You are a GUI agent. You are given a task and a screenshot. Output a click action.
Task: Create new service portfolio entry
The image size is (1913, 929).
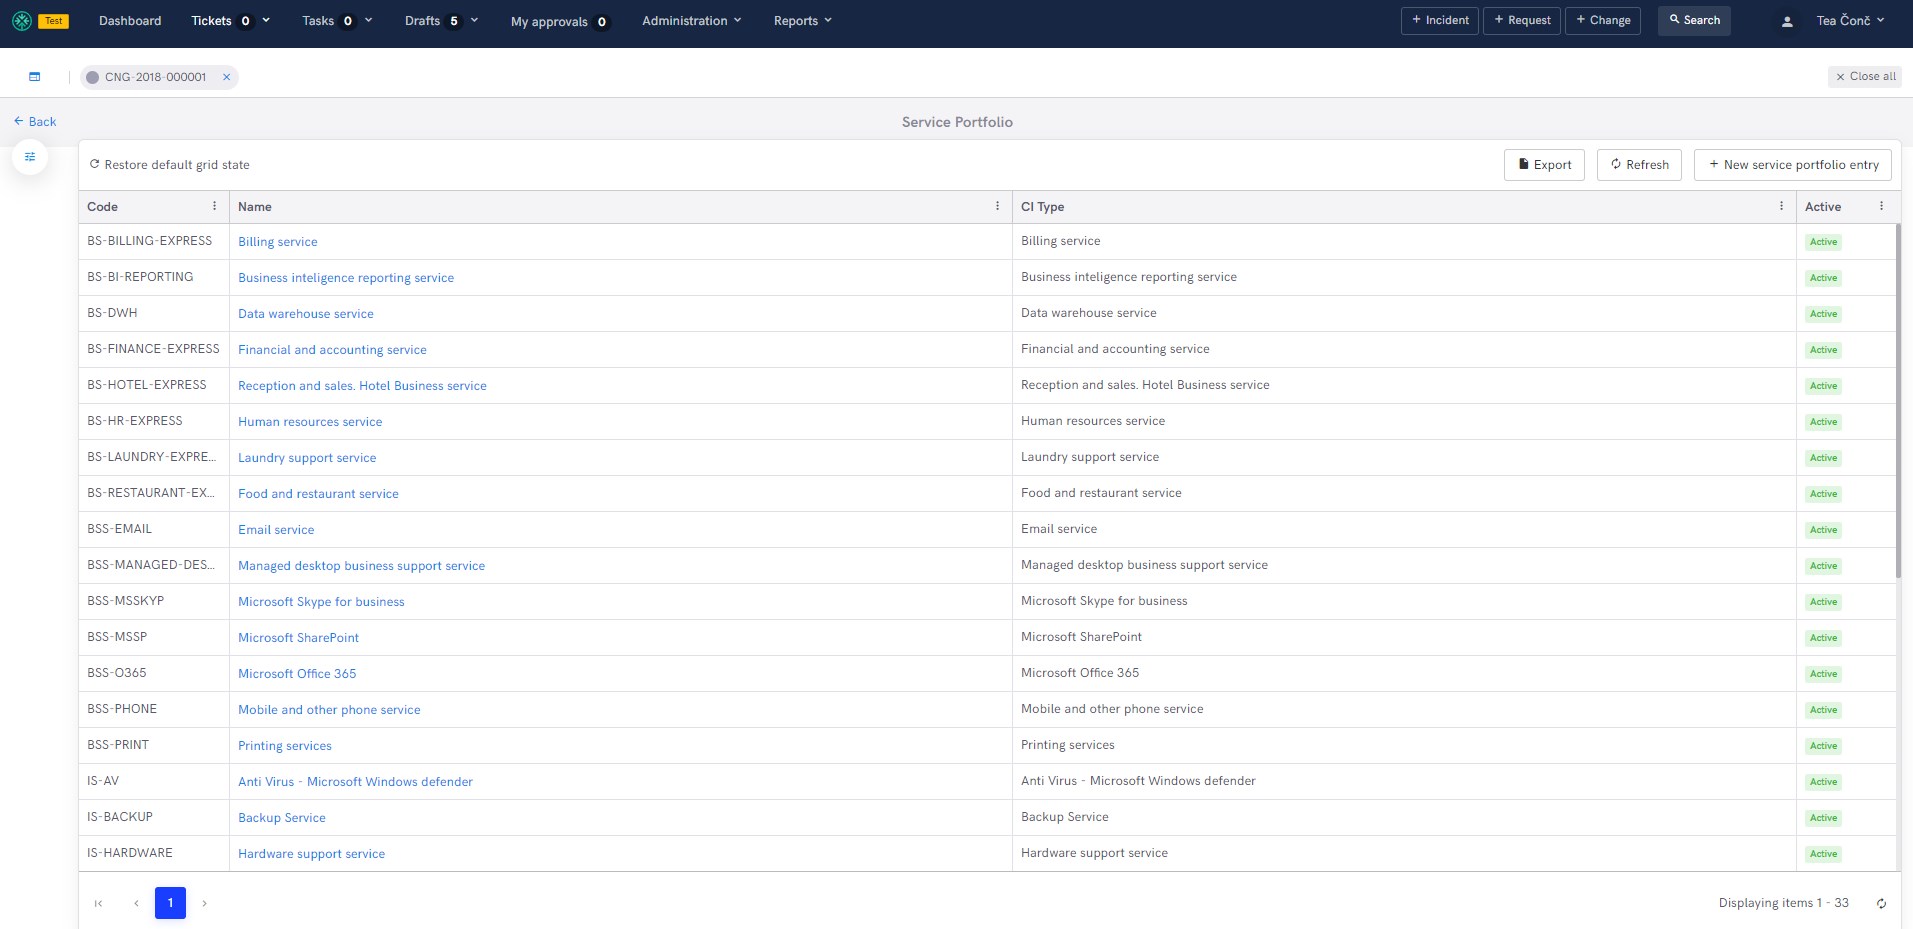(x=1793, y=165)
